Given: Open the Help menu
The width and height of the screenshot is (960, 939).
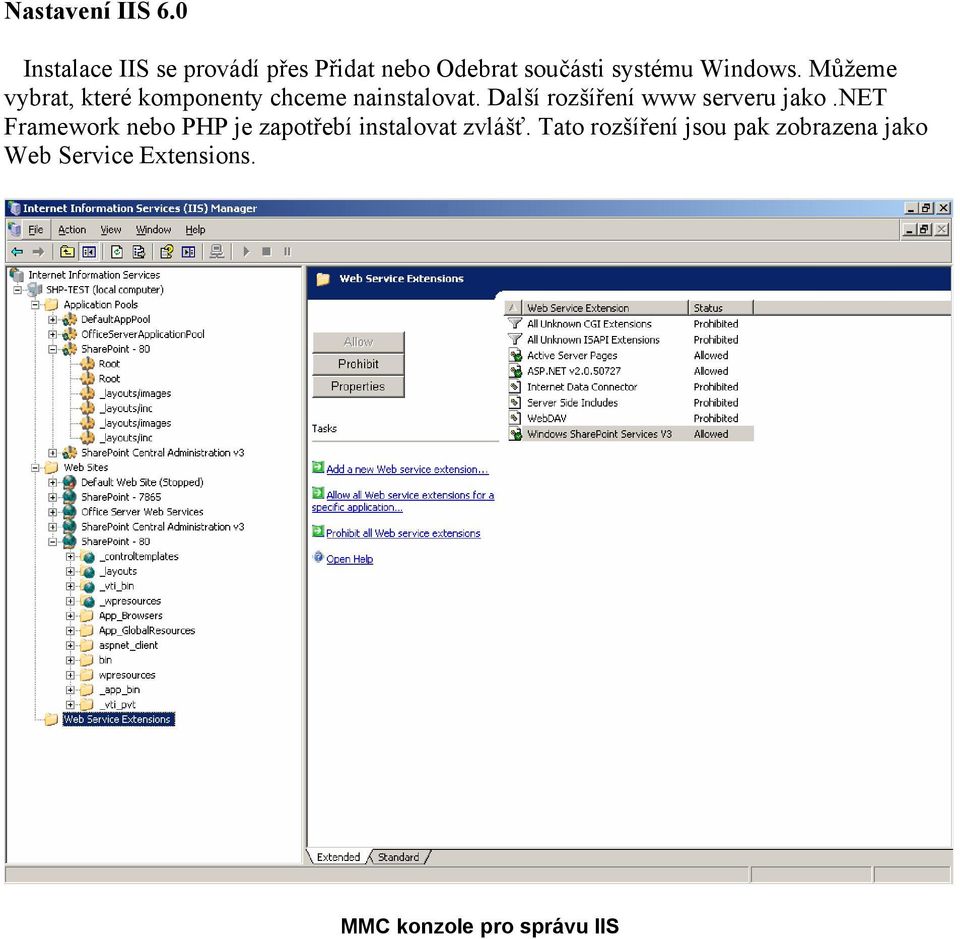Looking at the screenshot, I should click(x=195, y=230).
